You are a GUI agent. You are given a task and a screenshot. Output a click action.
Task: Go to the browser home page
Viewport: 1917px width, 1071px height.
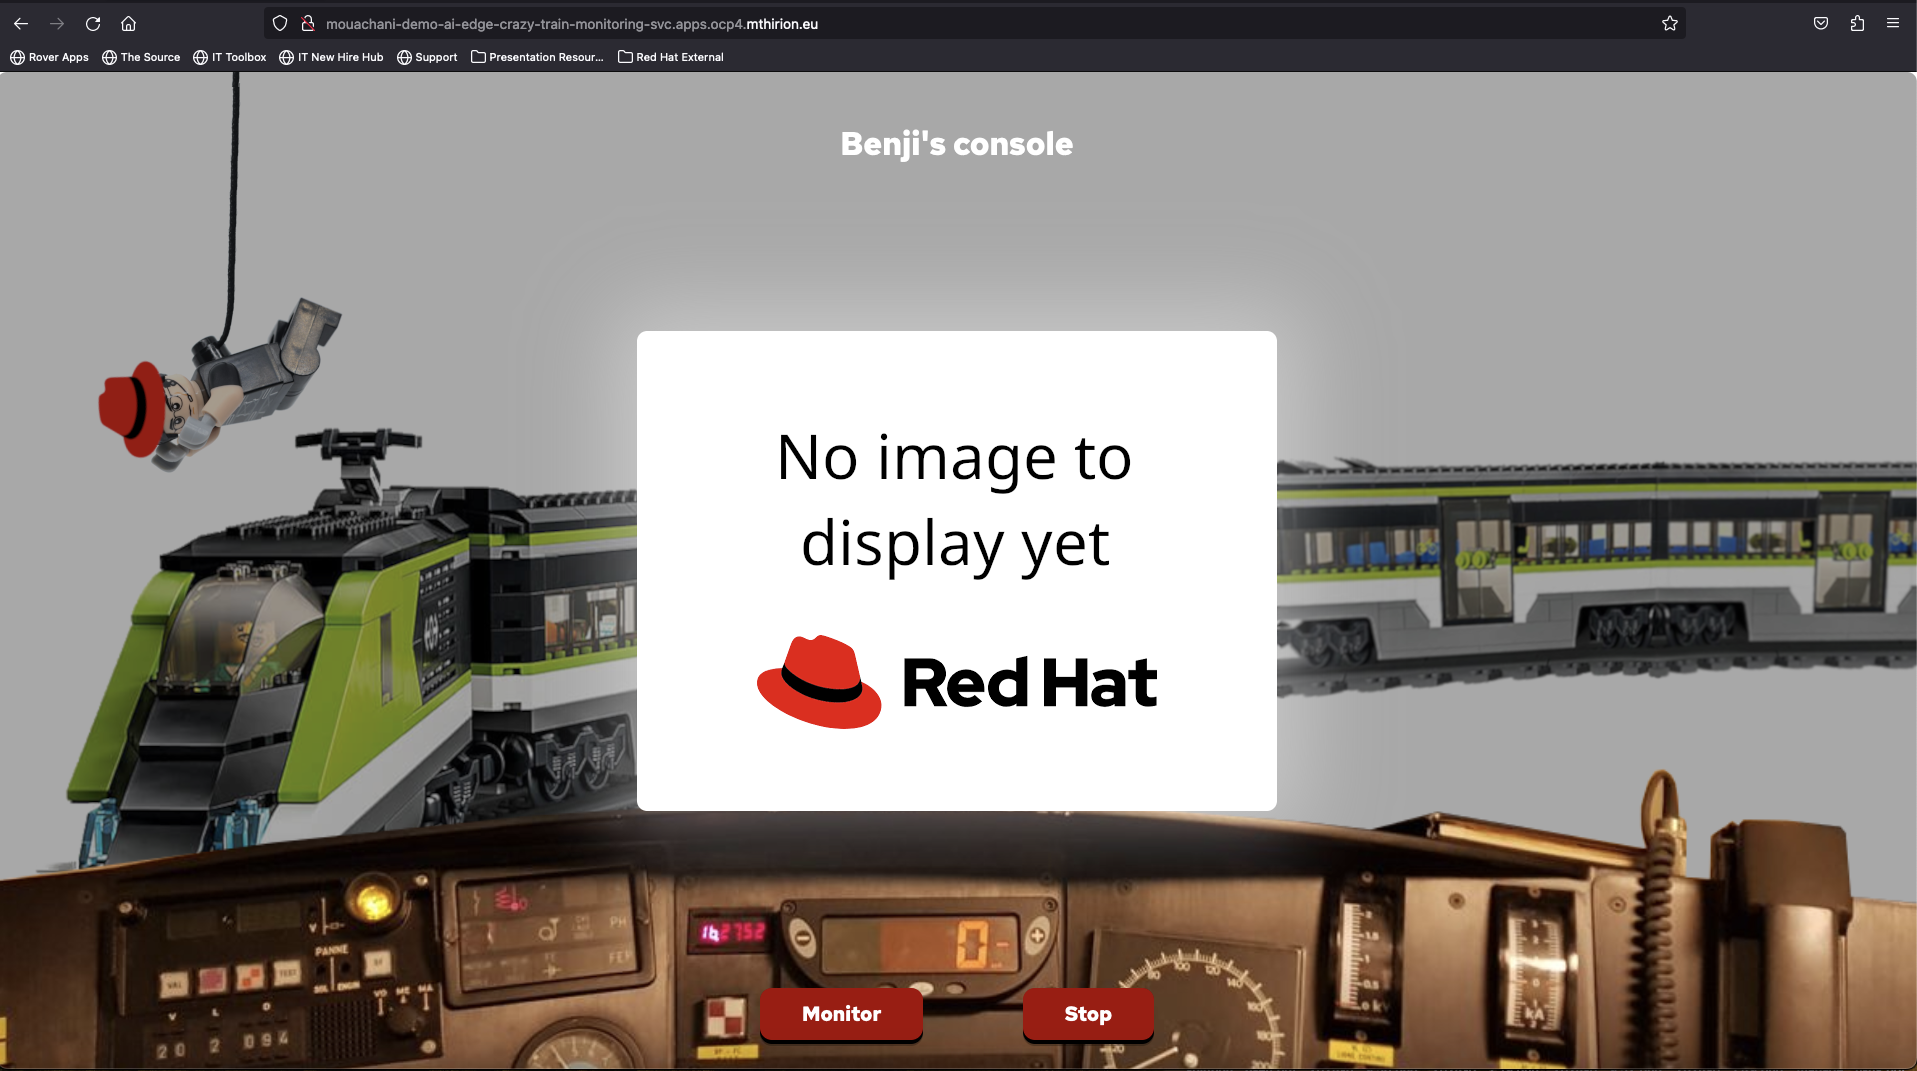pos(128,23)
